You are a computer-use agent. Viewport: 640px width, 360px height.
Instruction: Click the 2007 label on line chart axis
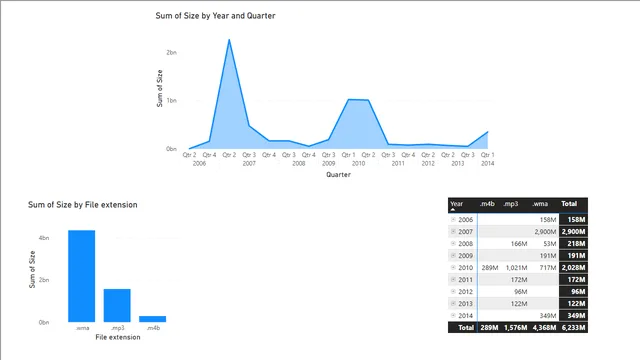pyautogui.click(x=249, y=163)
